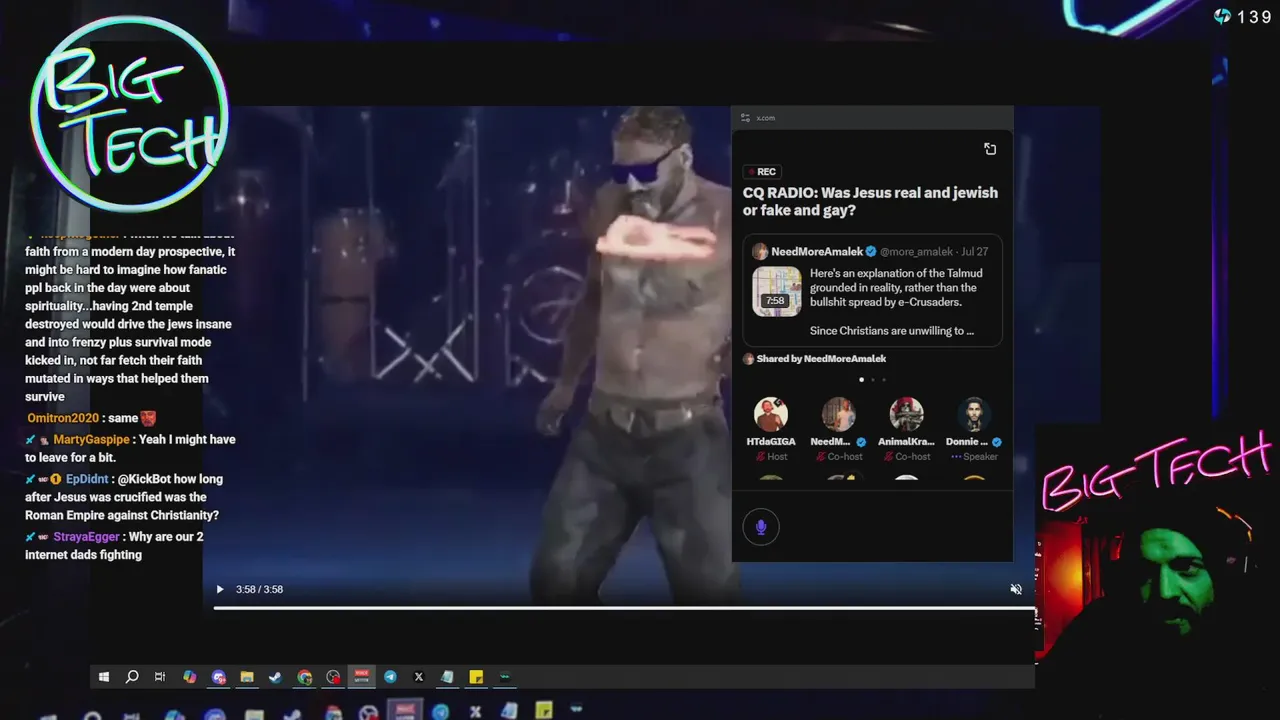Unmute the video using the speaker icon
Screen dimensions: 1280x720
pyautogui.click(x=1016, y=589)
